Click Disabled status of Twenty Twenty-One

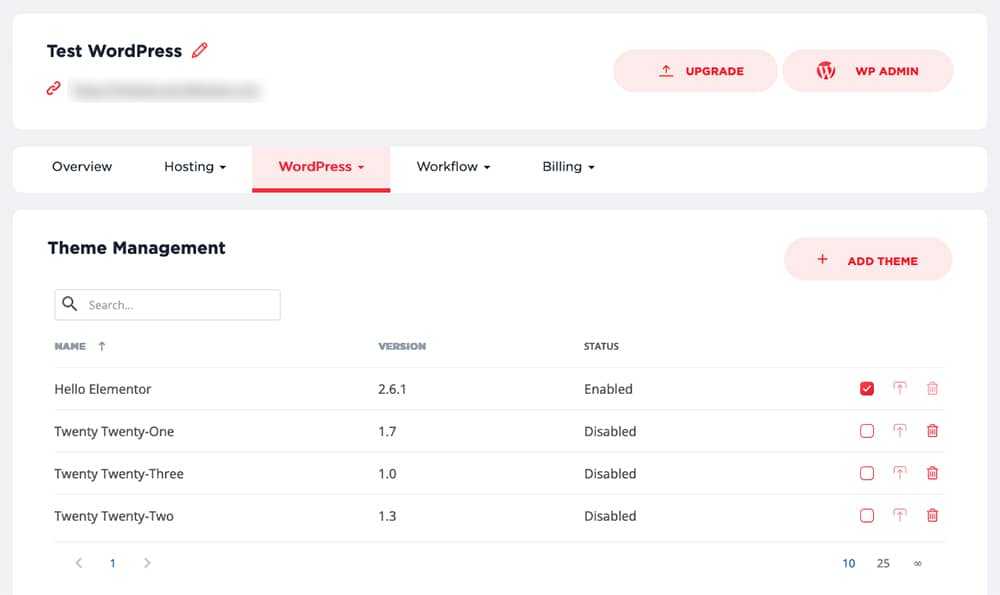[x=610, y=431]
